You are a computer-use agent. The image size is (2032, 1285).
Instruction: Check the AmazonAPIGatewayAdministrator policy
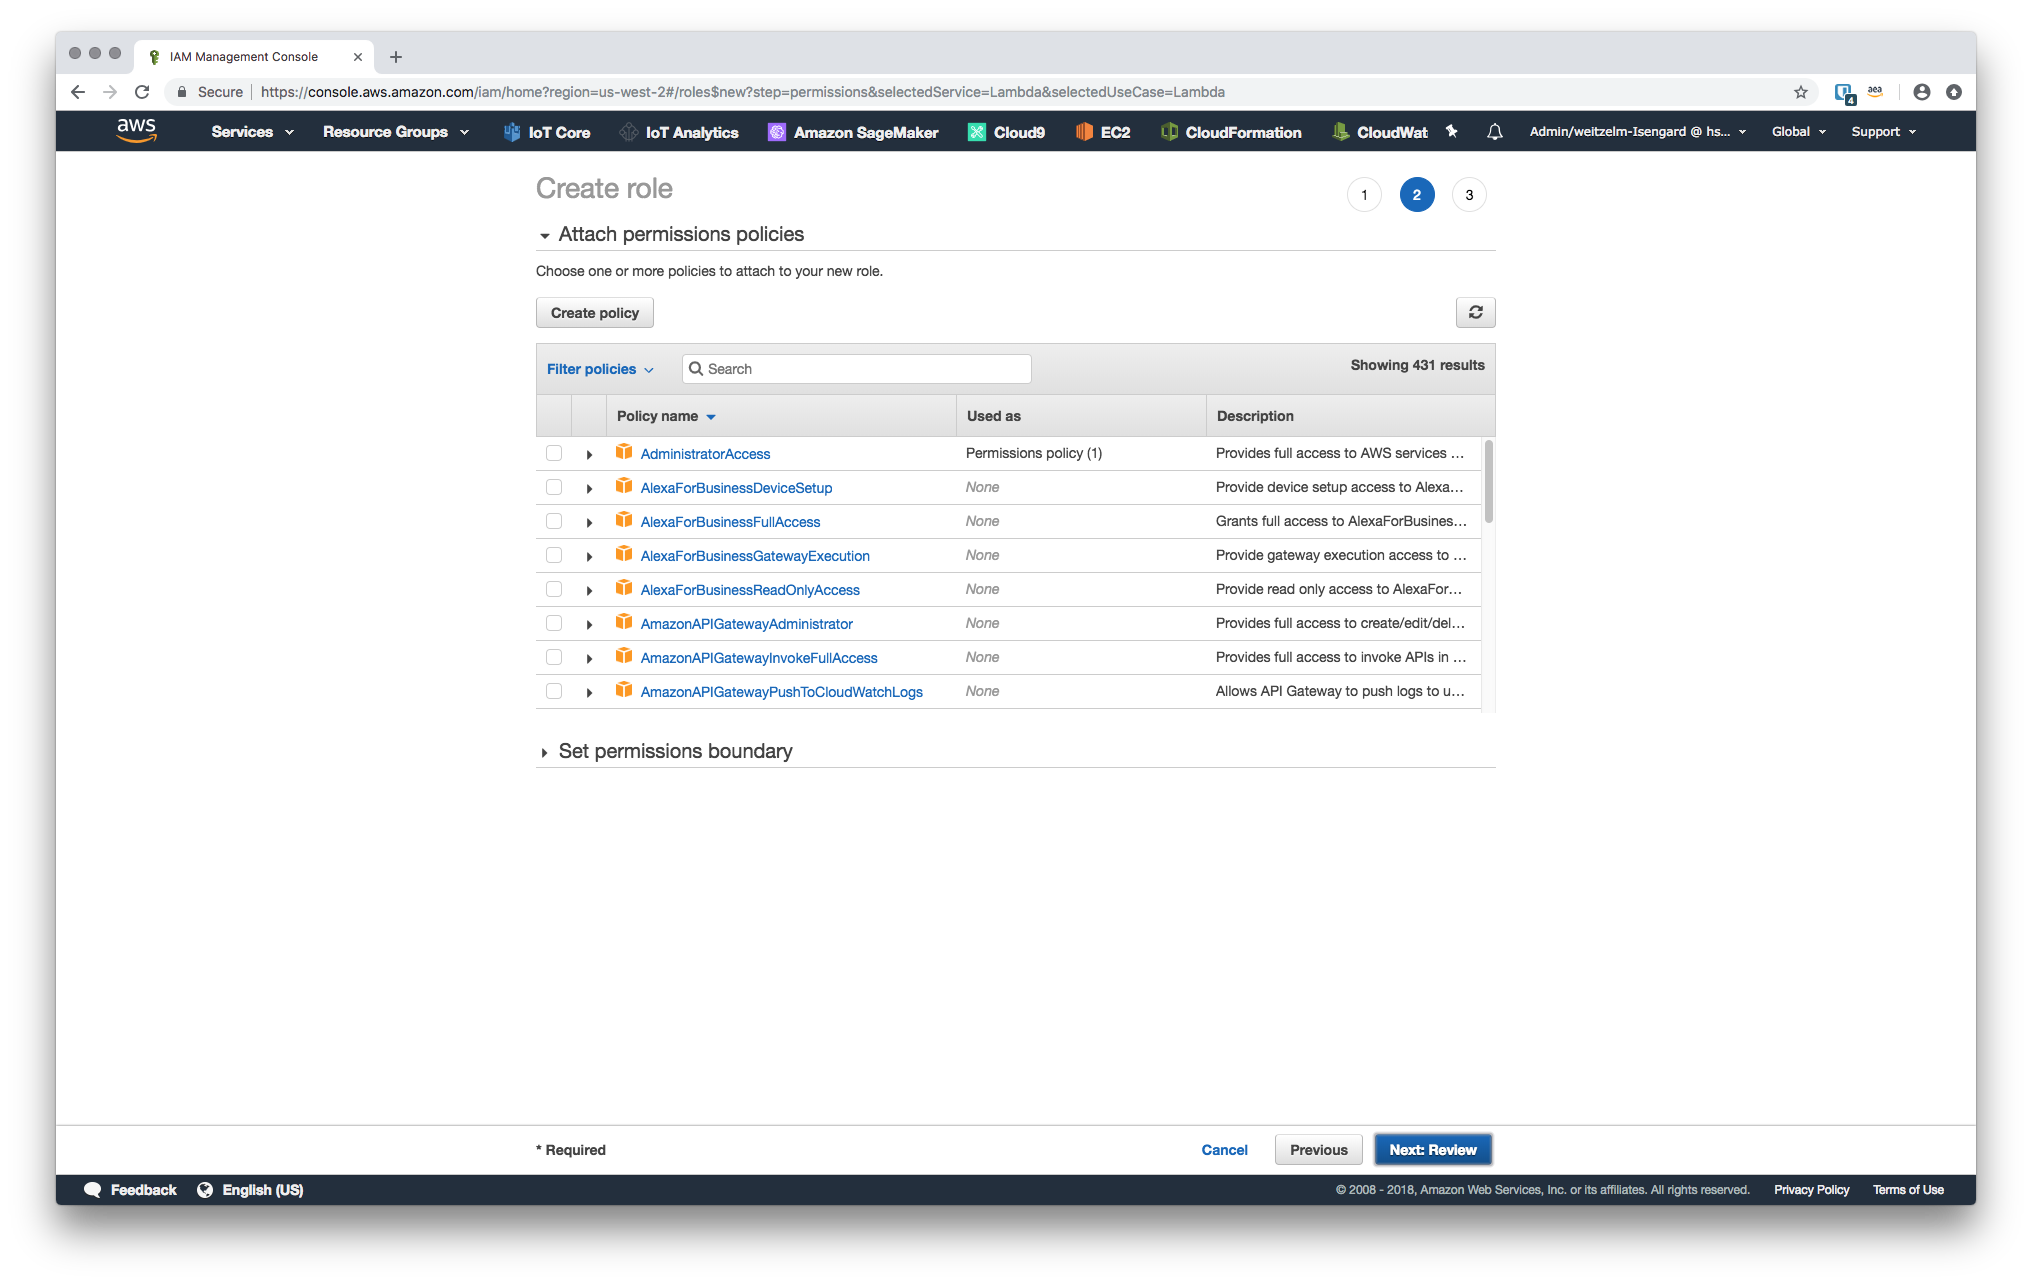(554, 623)
